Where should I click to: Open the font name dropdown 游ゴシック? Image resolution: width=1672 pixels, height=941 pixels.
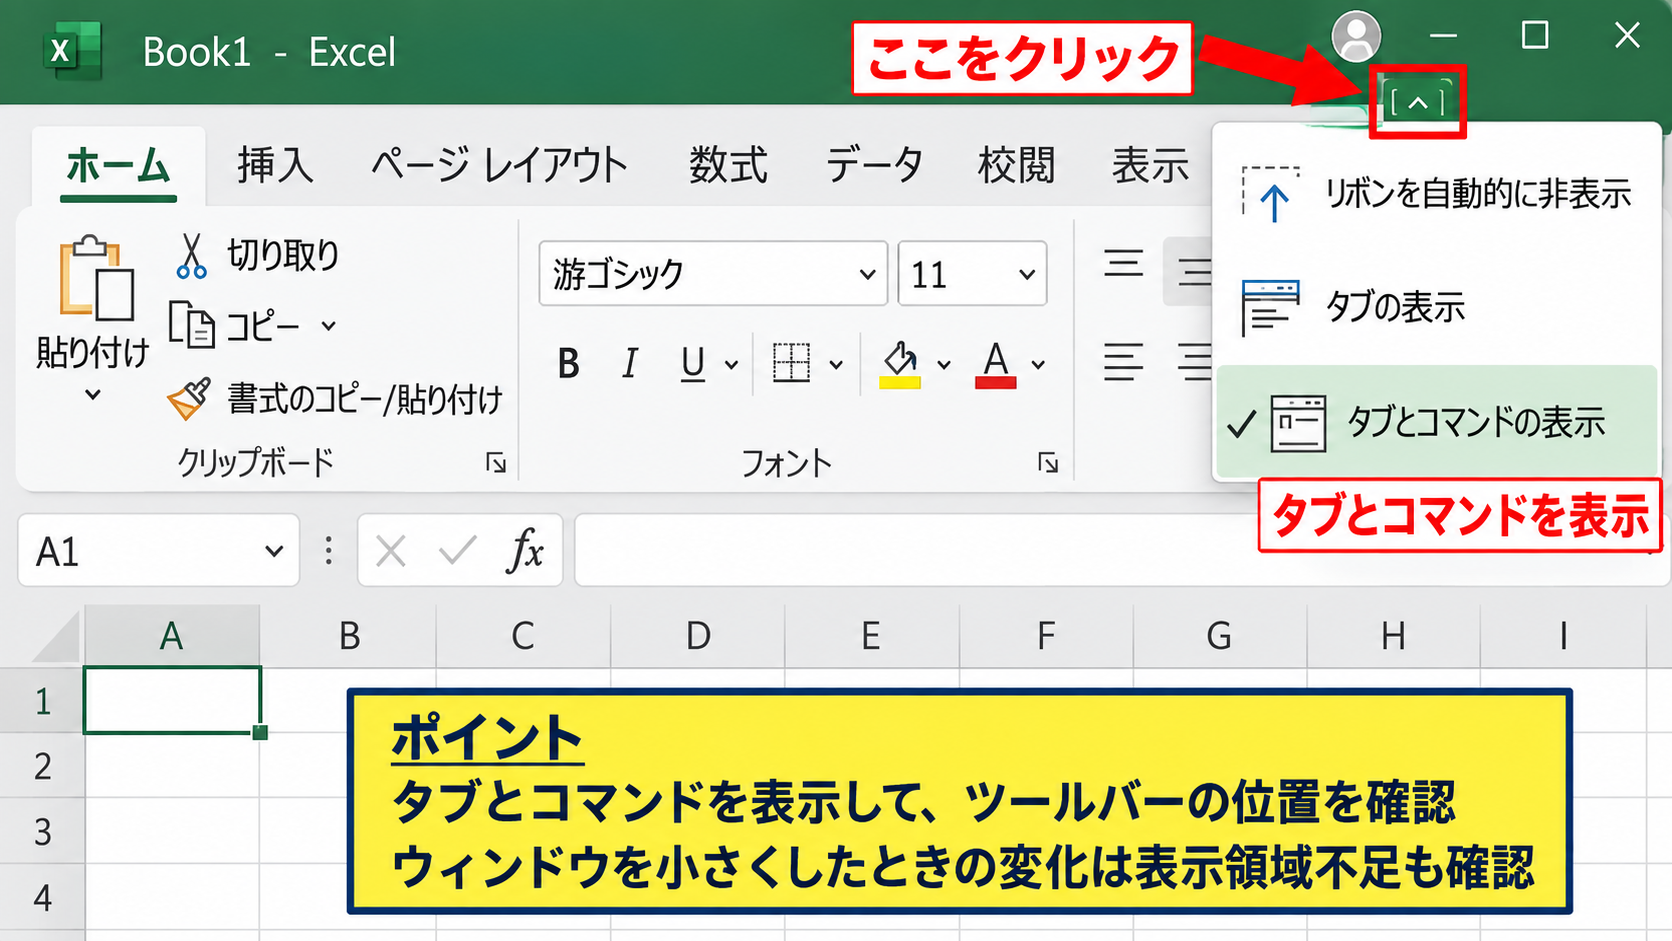tap(867, 274)
